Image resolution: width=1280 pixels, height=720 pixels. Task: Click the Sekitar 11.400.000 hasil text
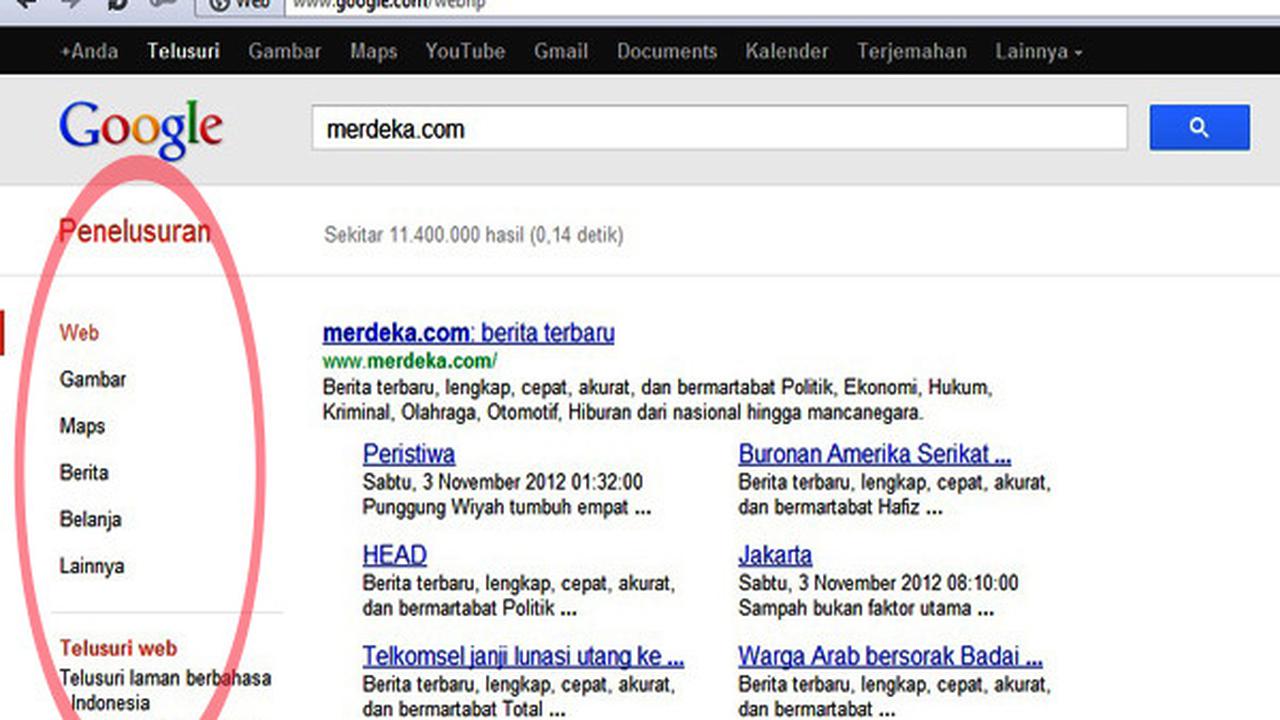tap(473, 236)
